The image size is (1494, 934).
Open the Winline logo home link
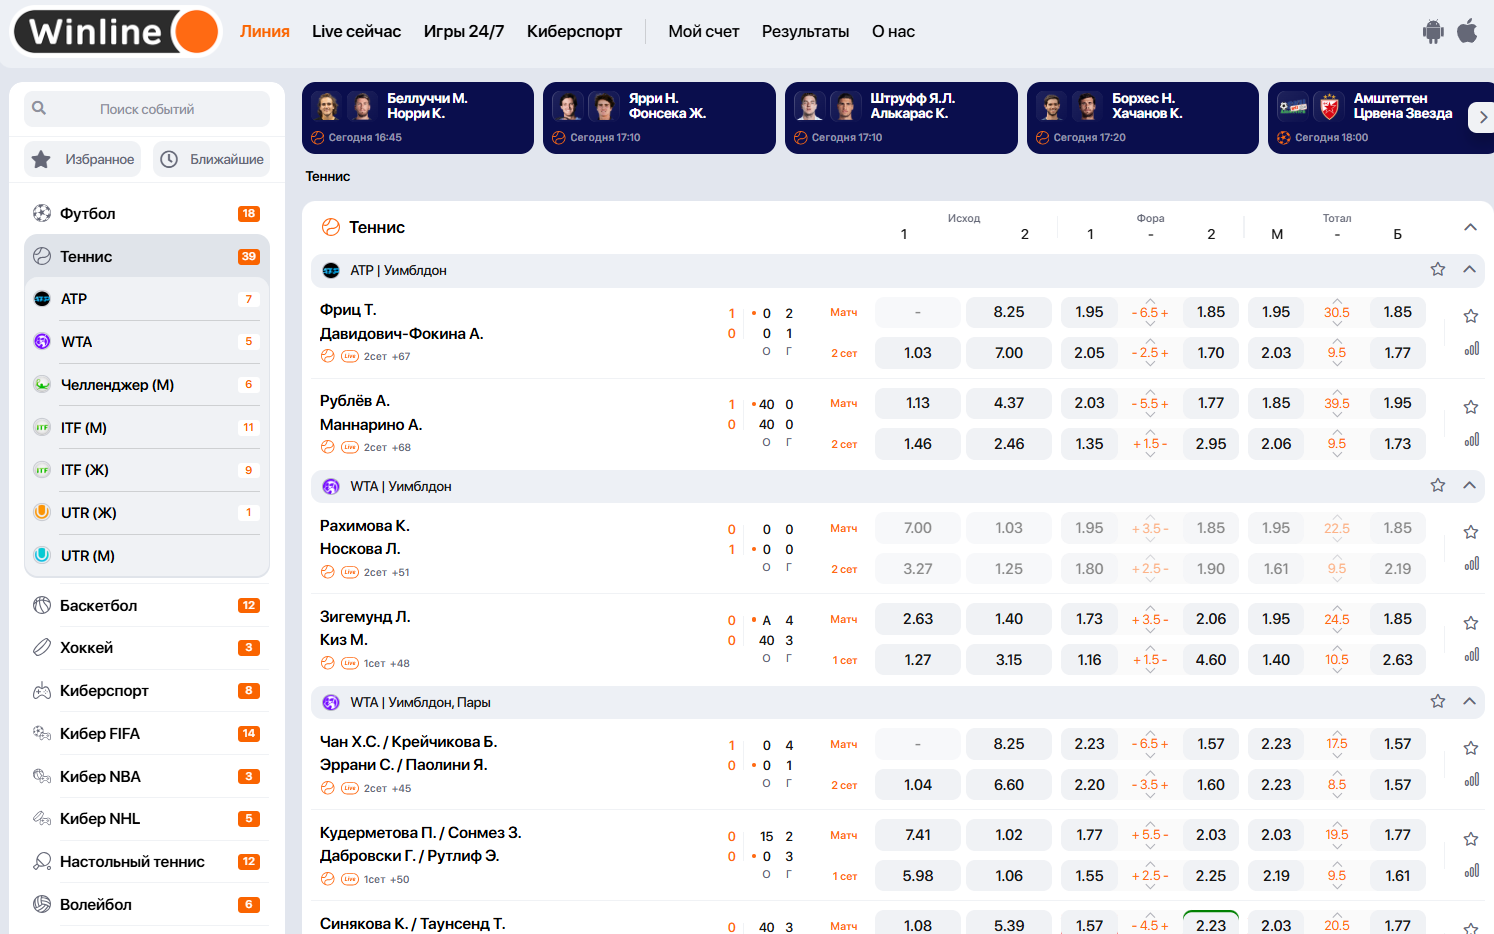pos(117,32)
